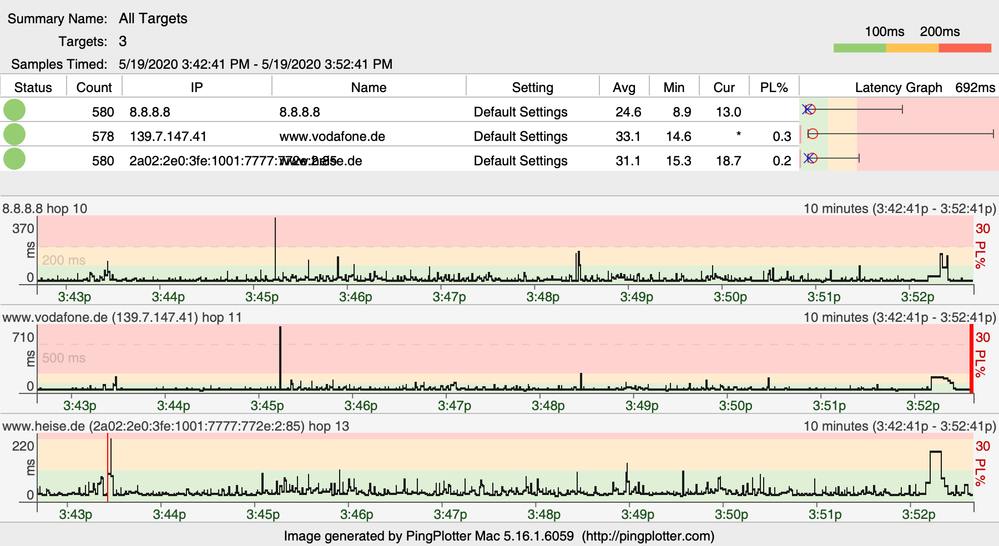
Task: Click the Latency Graph column header
Action: pyautogui.click(x=898, y=87)
